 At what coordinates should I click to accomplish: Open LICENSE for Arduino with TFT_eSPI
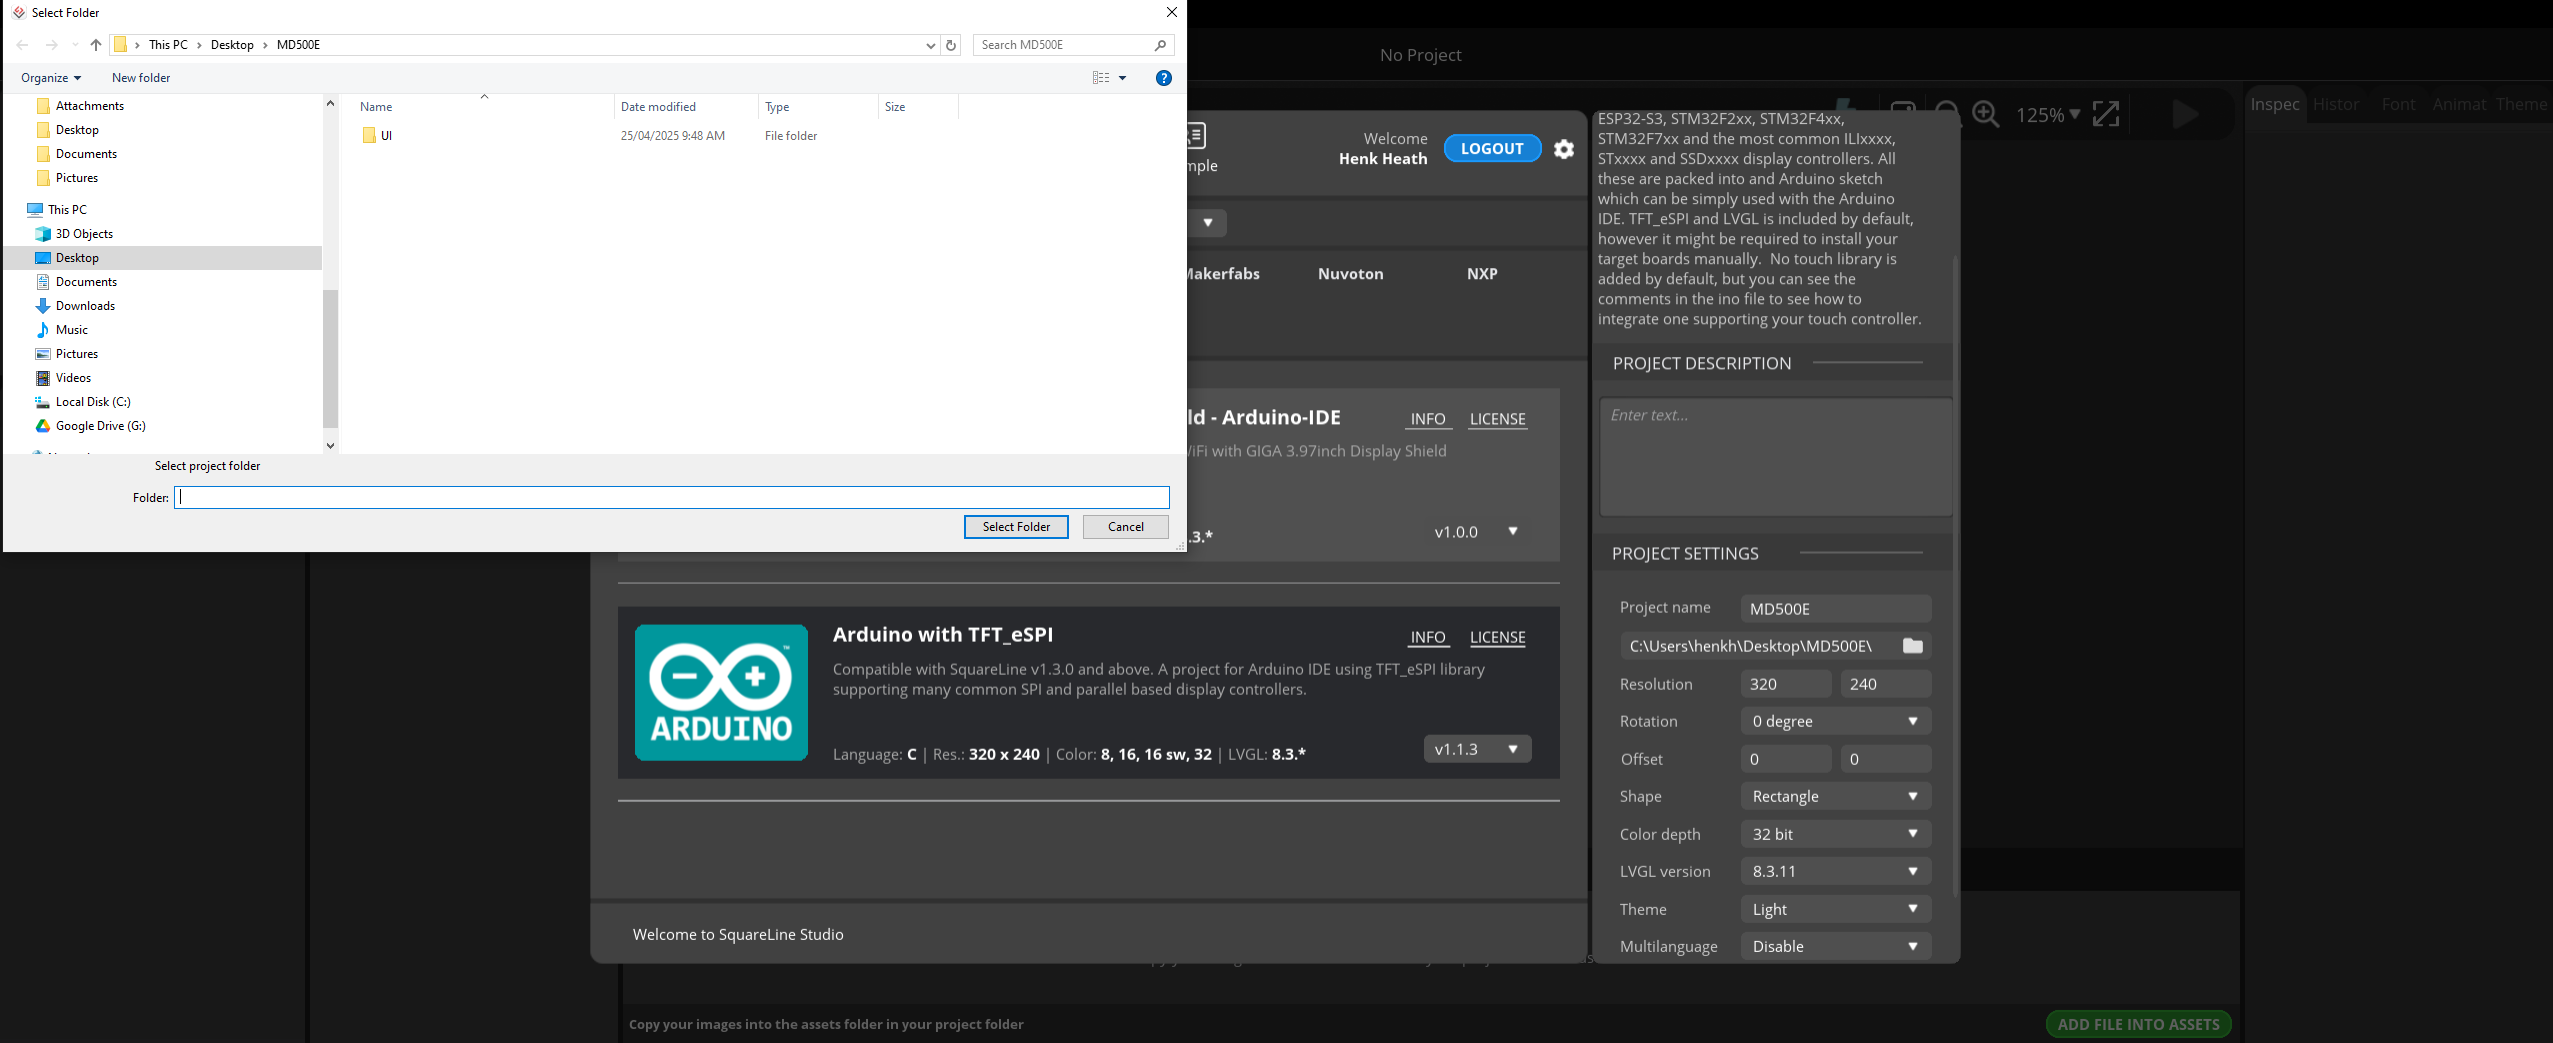[x=1497, y=637]
